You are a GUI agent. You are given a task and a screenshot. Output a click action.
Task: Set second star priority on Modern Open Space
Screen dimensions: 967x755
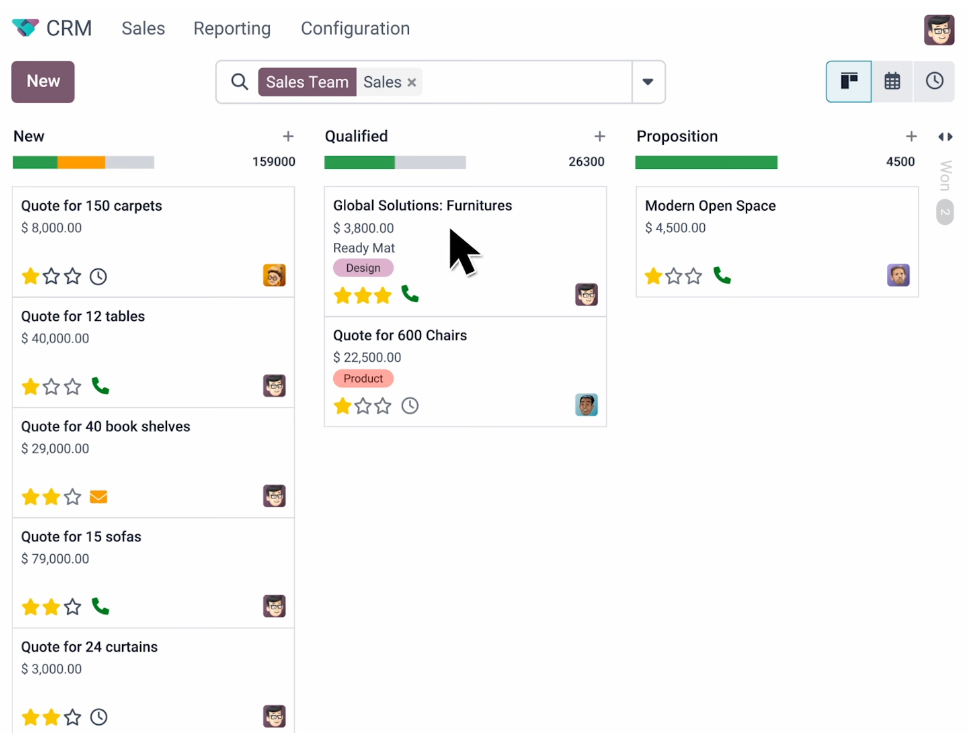coord(674,276)
